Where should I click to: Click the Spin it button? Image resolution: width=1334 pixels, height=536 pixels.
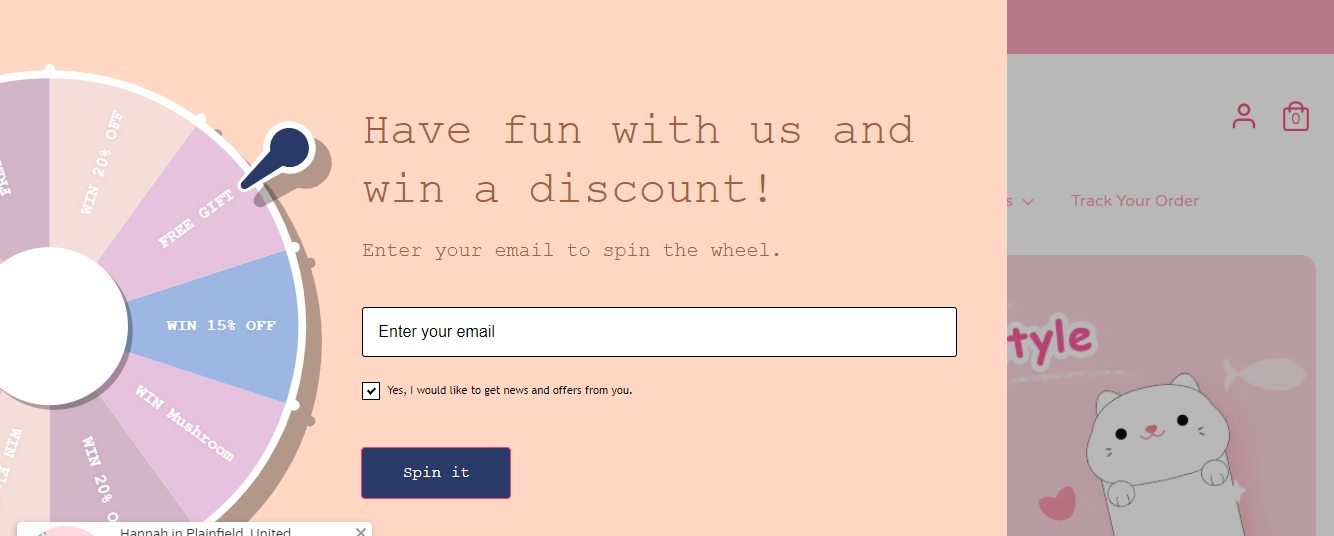pos(436,473)
